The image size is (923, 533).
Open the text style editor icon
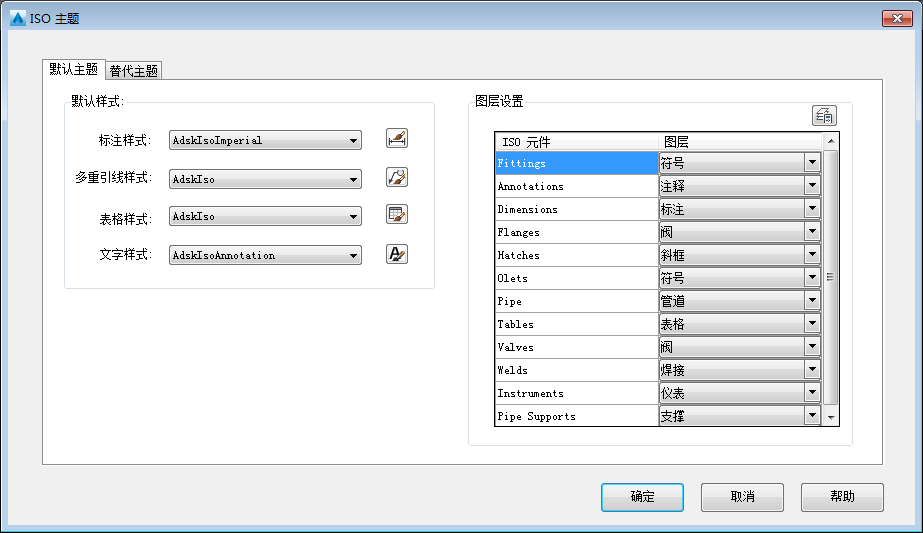[397, 254]
